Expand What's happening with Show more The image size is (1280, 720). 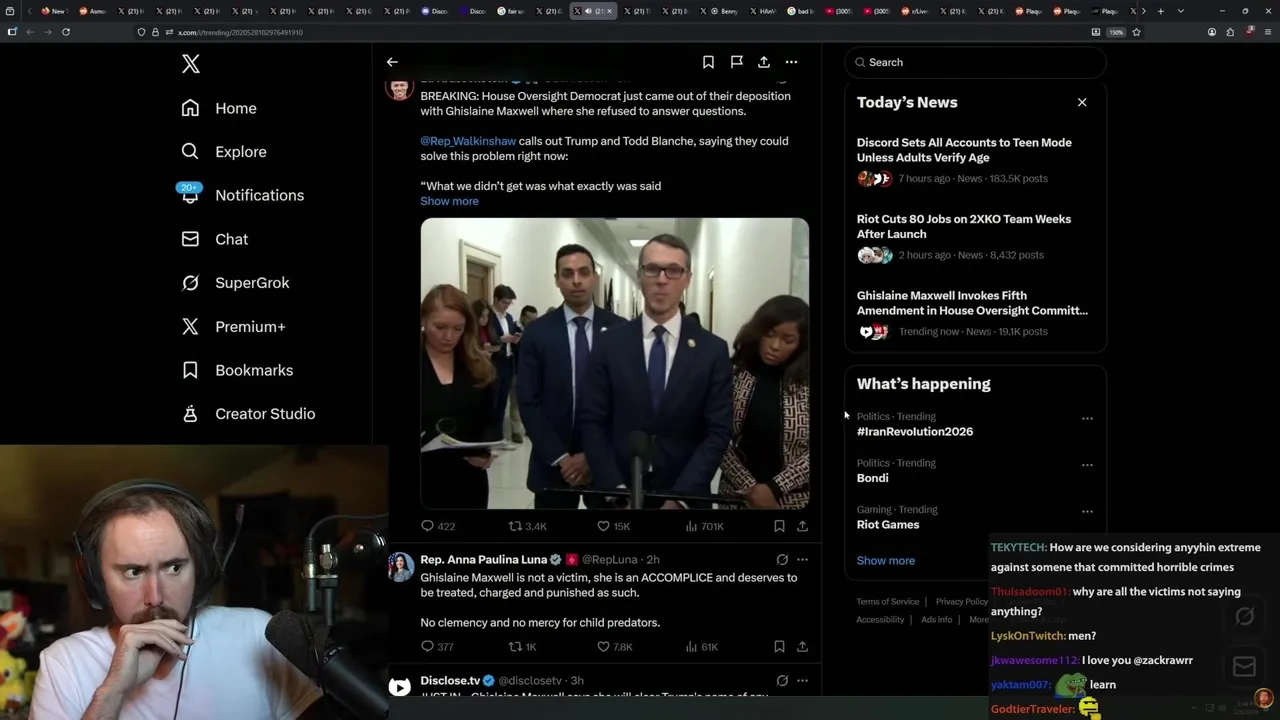[x=885, y=561]
